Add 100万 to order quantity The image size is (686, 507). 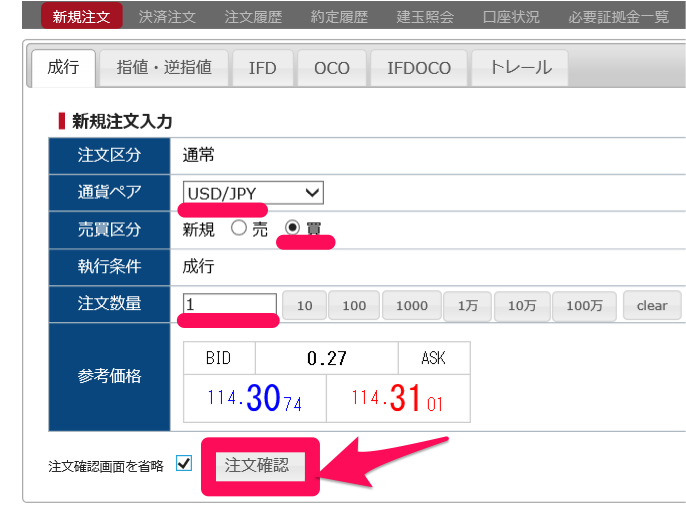584,305
